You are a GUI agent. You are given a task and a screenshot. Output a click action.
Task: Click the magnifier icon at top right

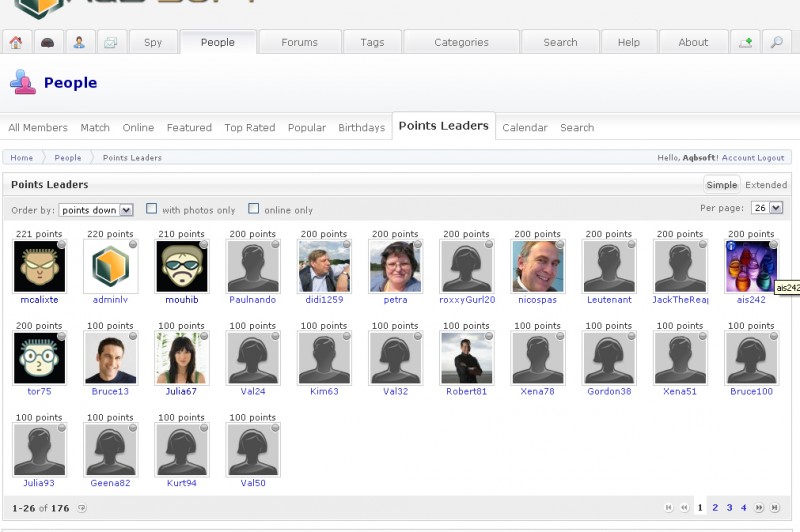(x=775, y=42)
